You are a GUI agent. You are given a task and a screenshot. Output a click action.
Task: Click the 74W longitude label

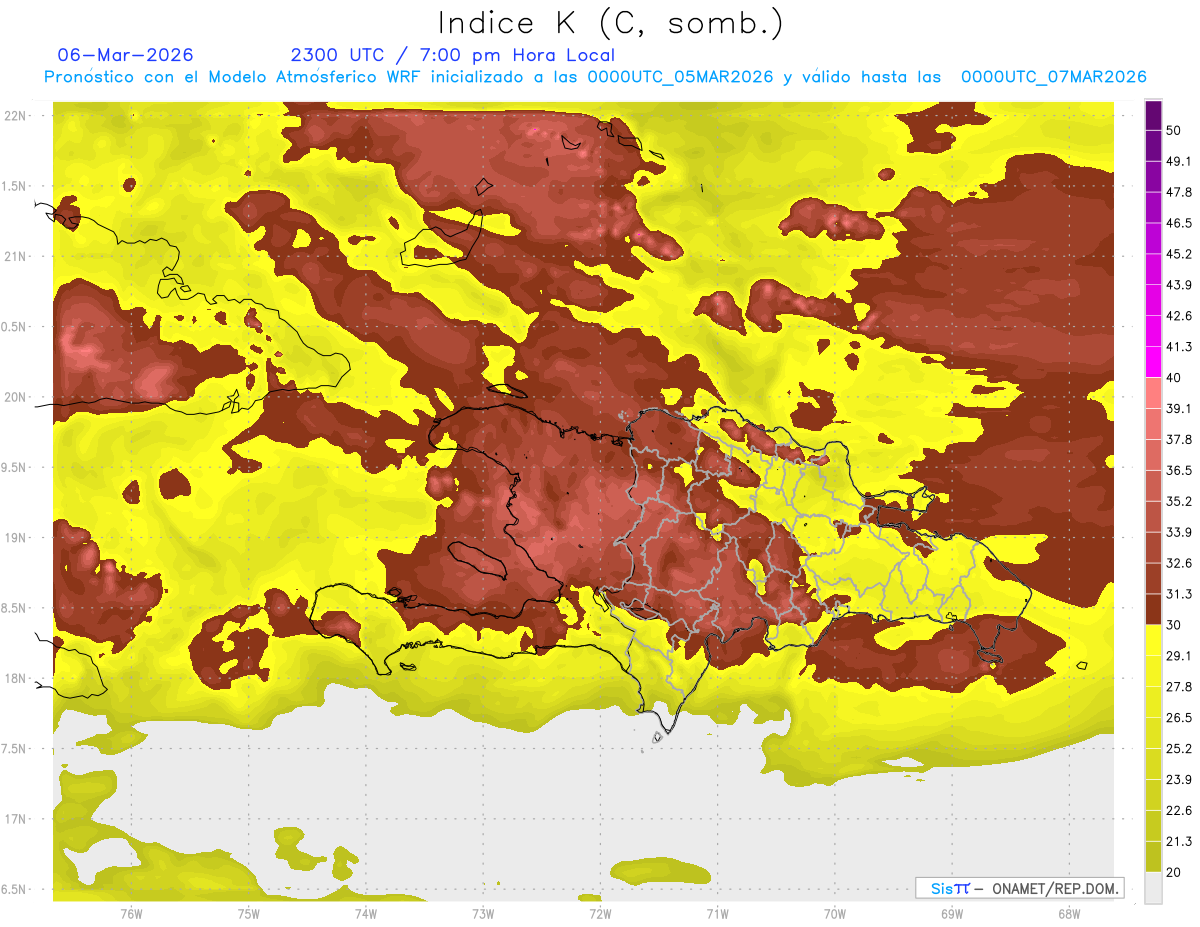click(365, 914)
